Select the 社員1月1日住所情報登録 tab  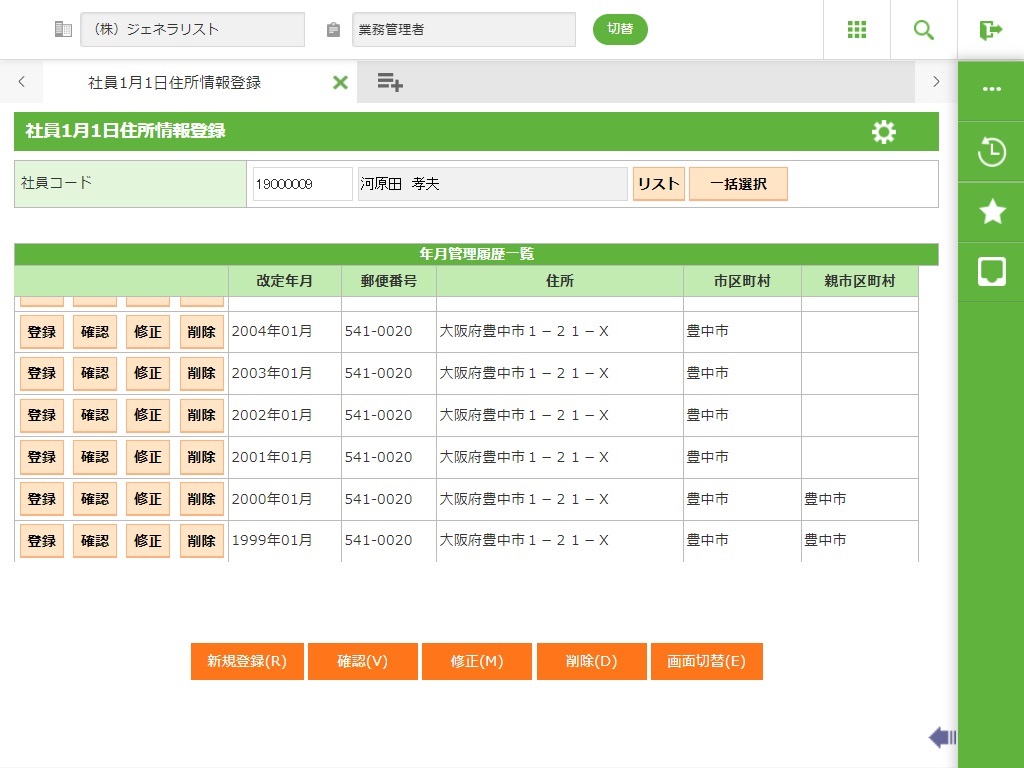(175, 83)
